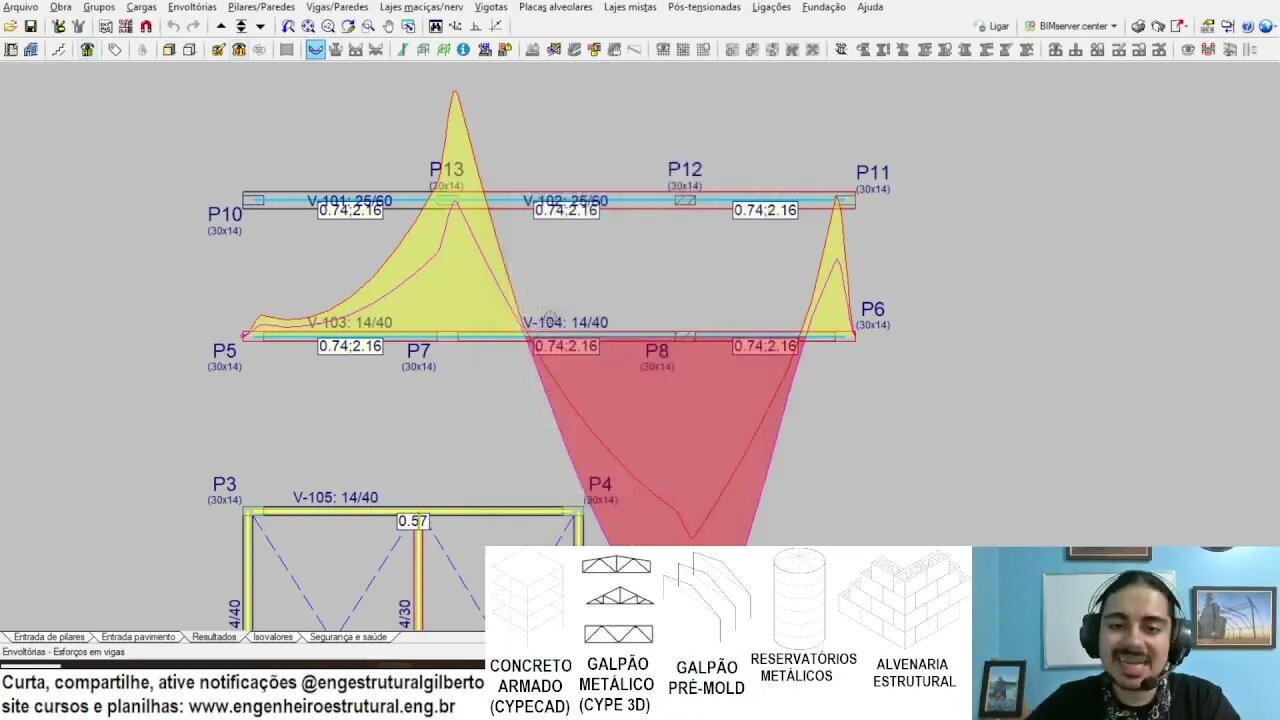Open the Envoltórias menu
The image size is (1280, 720).
click(192, 7)
